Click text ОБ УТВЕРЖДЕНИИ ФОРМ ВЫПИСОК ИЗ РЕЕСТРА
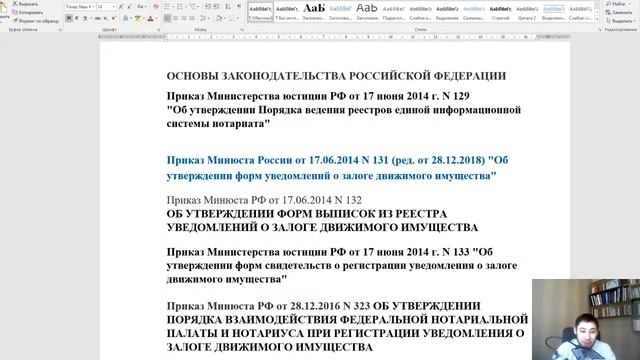This screenshot has height=360, width=640. (x=307, y=214)
